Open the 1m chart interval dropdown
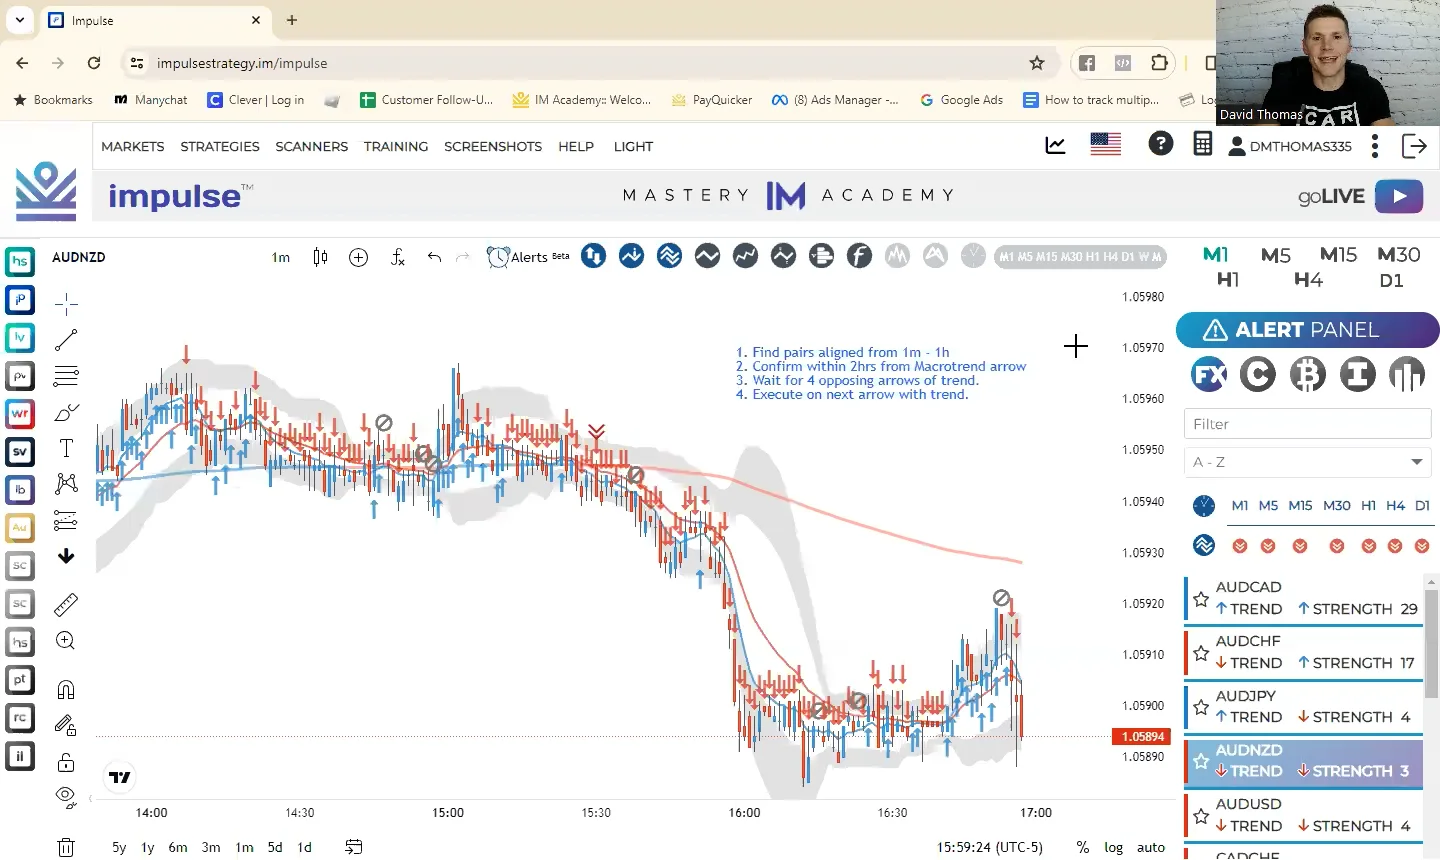Viewport: 1440px width, 860px height. 281,258
